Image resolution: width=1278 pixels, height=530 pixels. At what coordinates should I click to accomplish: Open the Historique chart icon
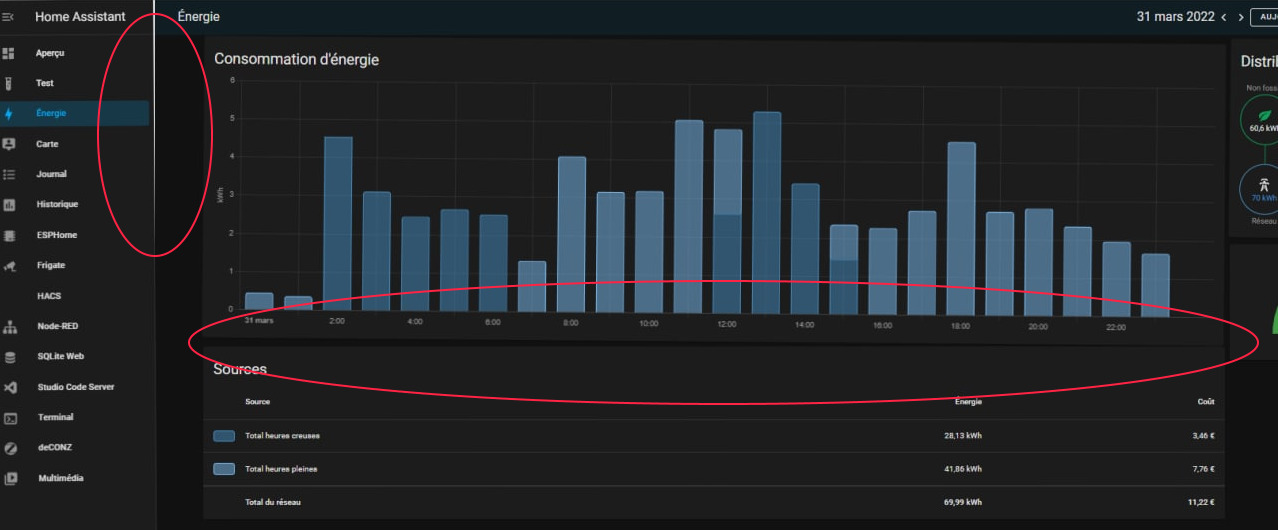point(9,205)
